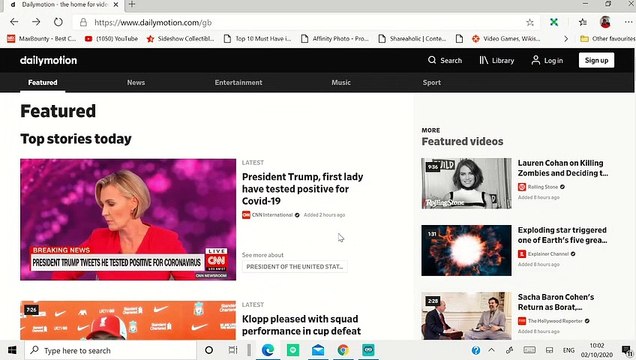Click the blue help icon in tray
Viewport: 636px width, 360px height.
tap(476, 350)
